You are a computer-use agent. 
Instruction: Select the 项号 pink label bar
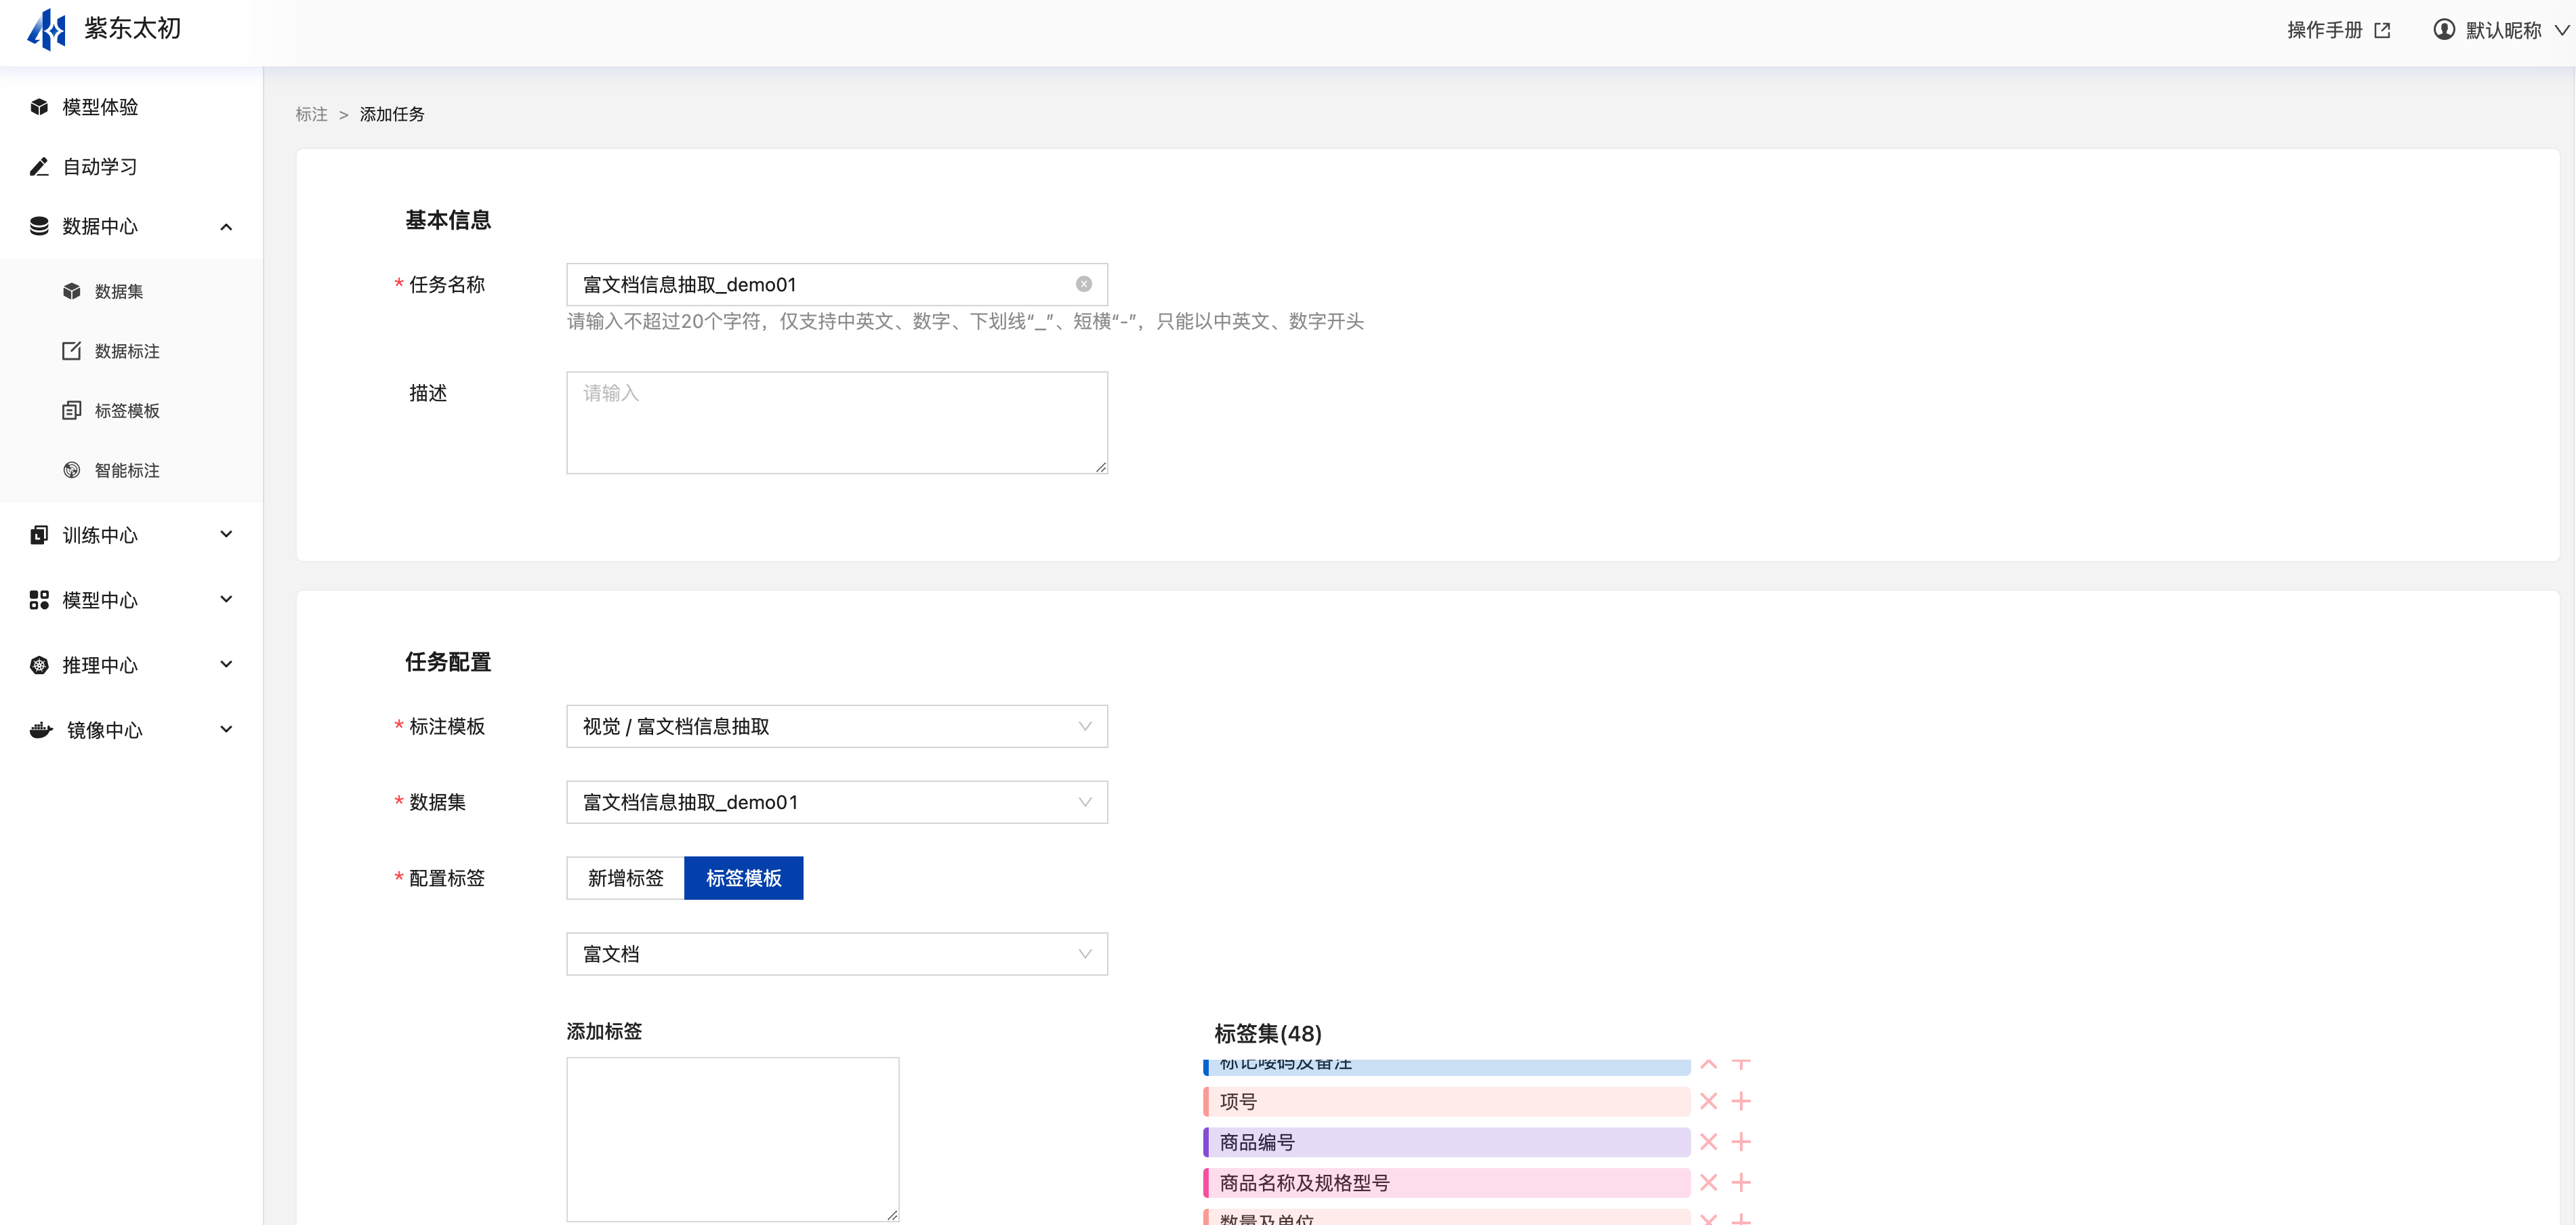[1446, 1101]
